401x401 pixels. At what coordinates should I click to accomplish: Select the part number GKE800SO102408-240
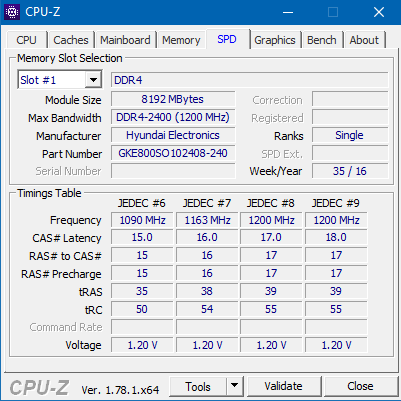click(173, 153)
